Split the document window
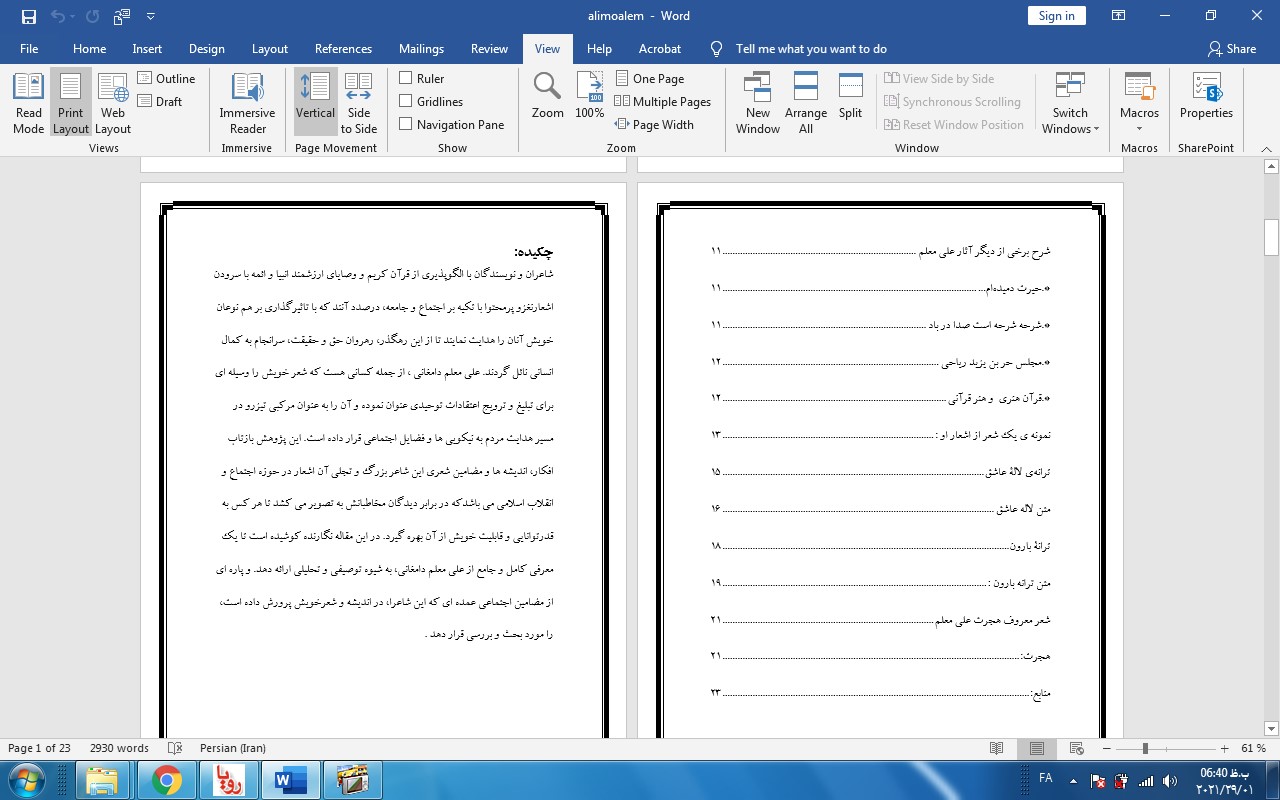 (850, 97)
